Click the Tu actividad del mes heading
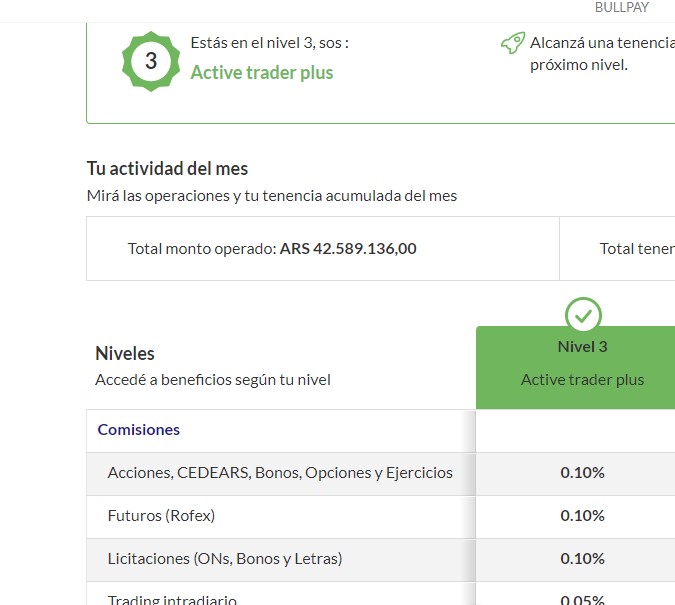675x605 pixels. [167, 168]
